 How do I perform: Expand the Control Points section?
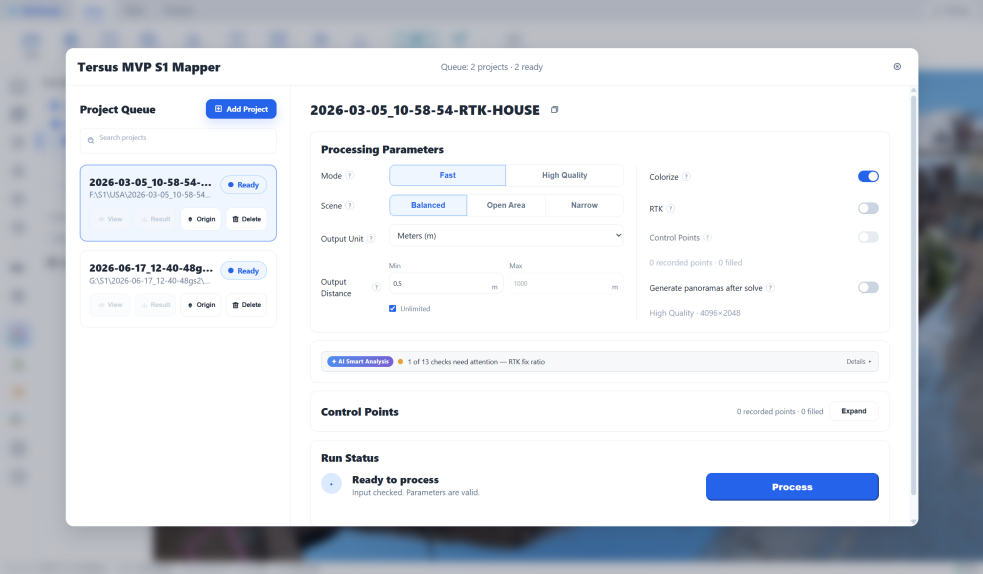point(853,411)
